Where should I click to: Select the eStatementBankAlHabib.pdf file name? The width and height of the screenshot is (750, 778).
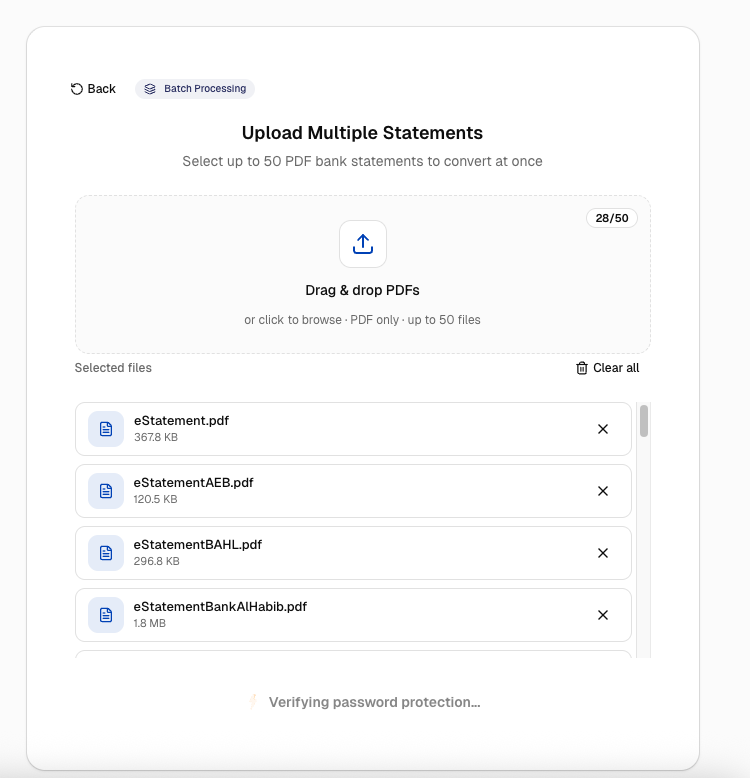pos(220,607)
